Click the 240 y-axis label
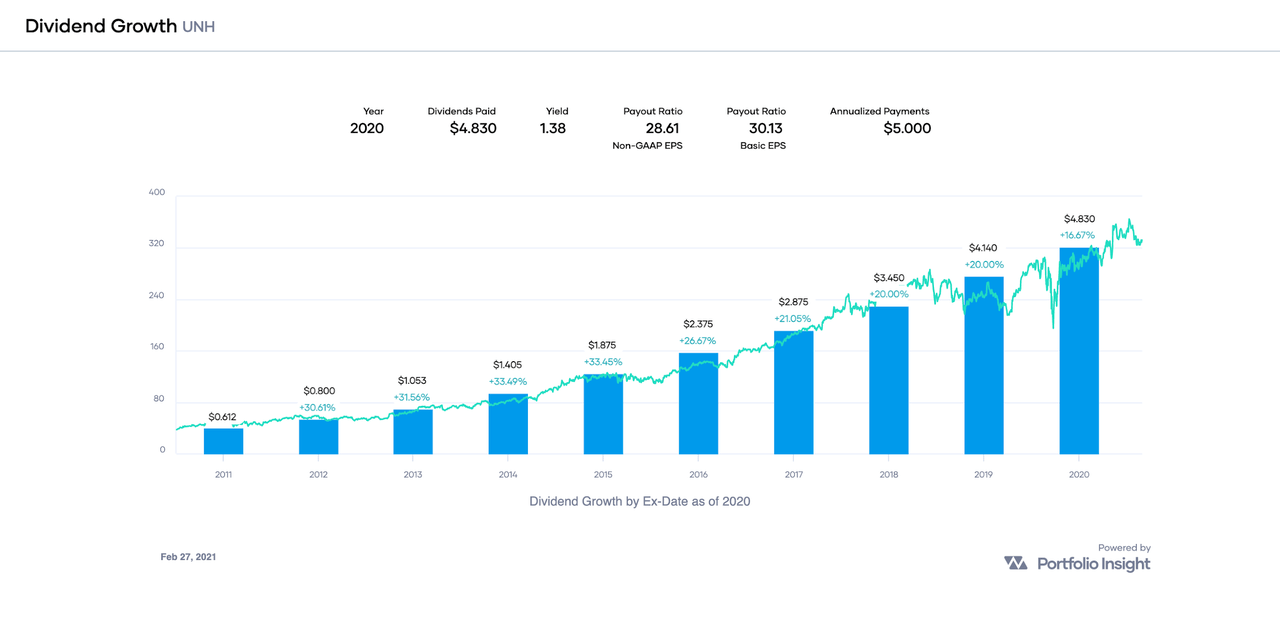Viewport: 1280px width, 623px height. 157,297
